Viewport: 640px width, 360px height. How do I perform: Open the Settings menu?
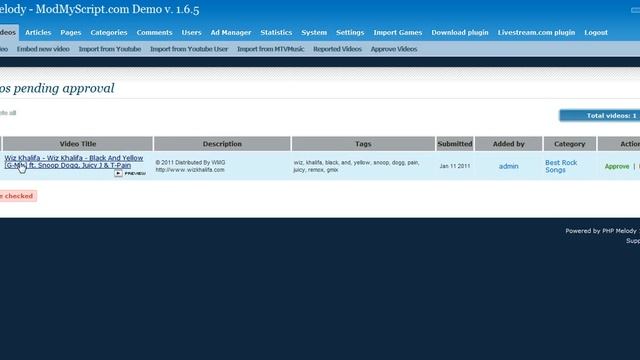tap(350, 32)
